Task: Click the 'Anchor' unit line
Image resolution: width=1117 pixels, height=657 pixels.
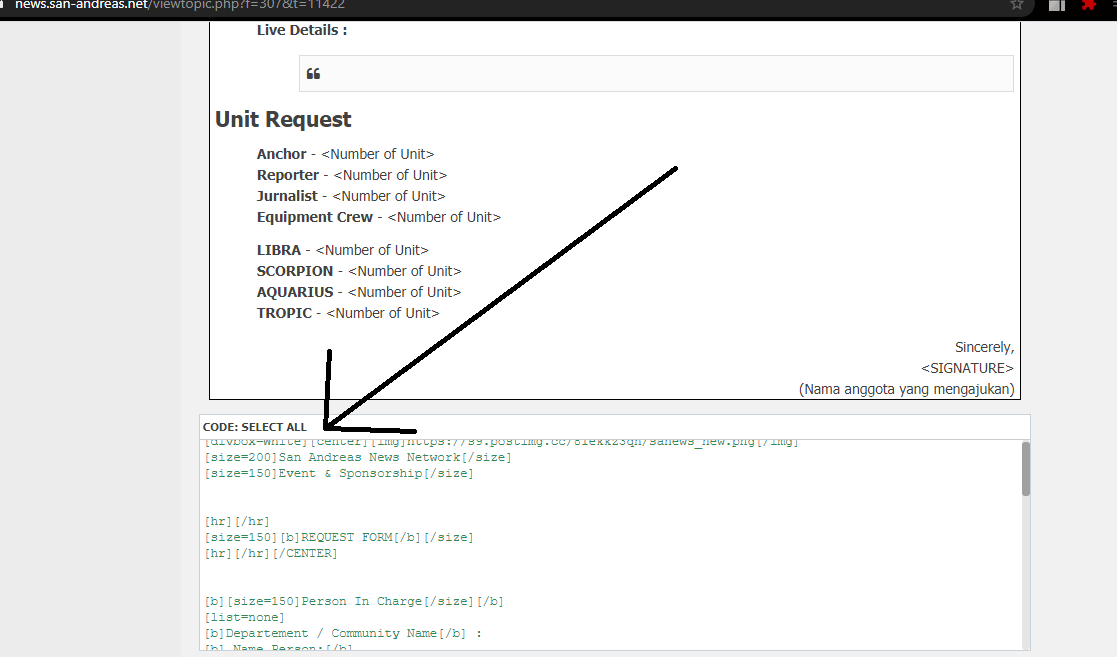Action: [x=346, y=154]
